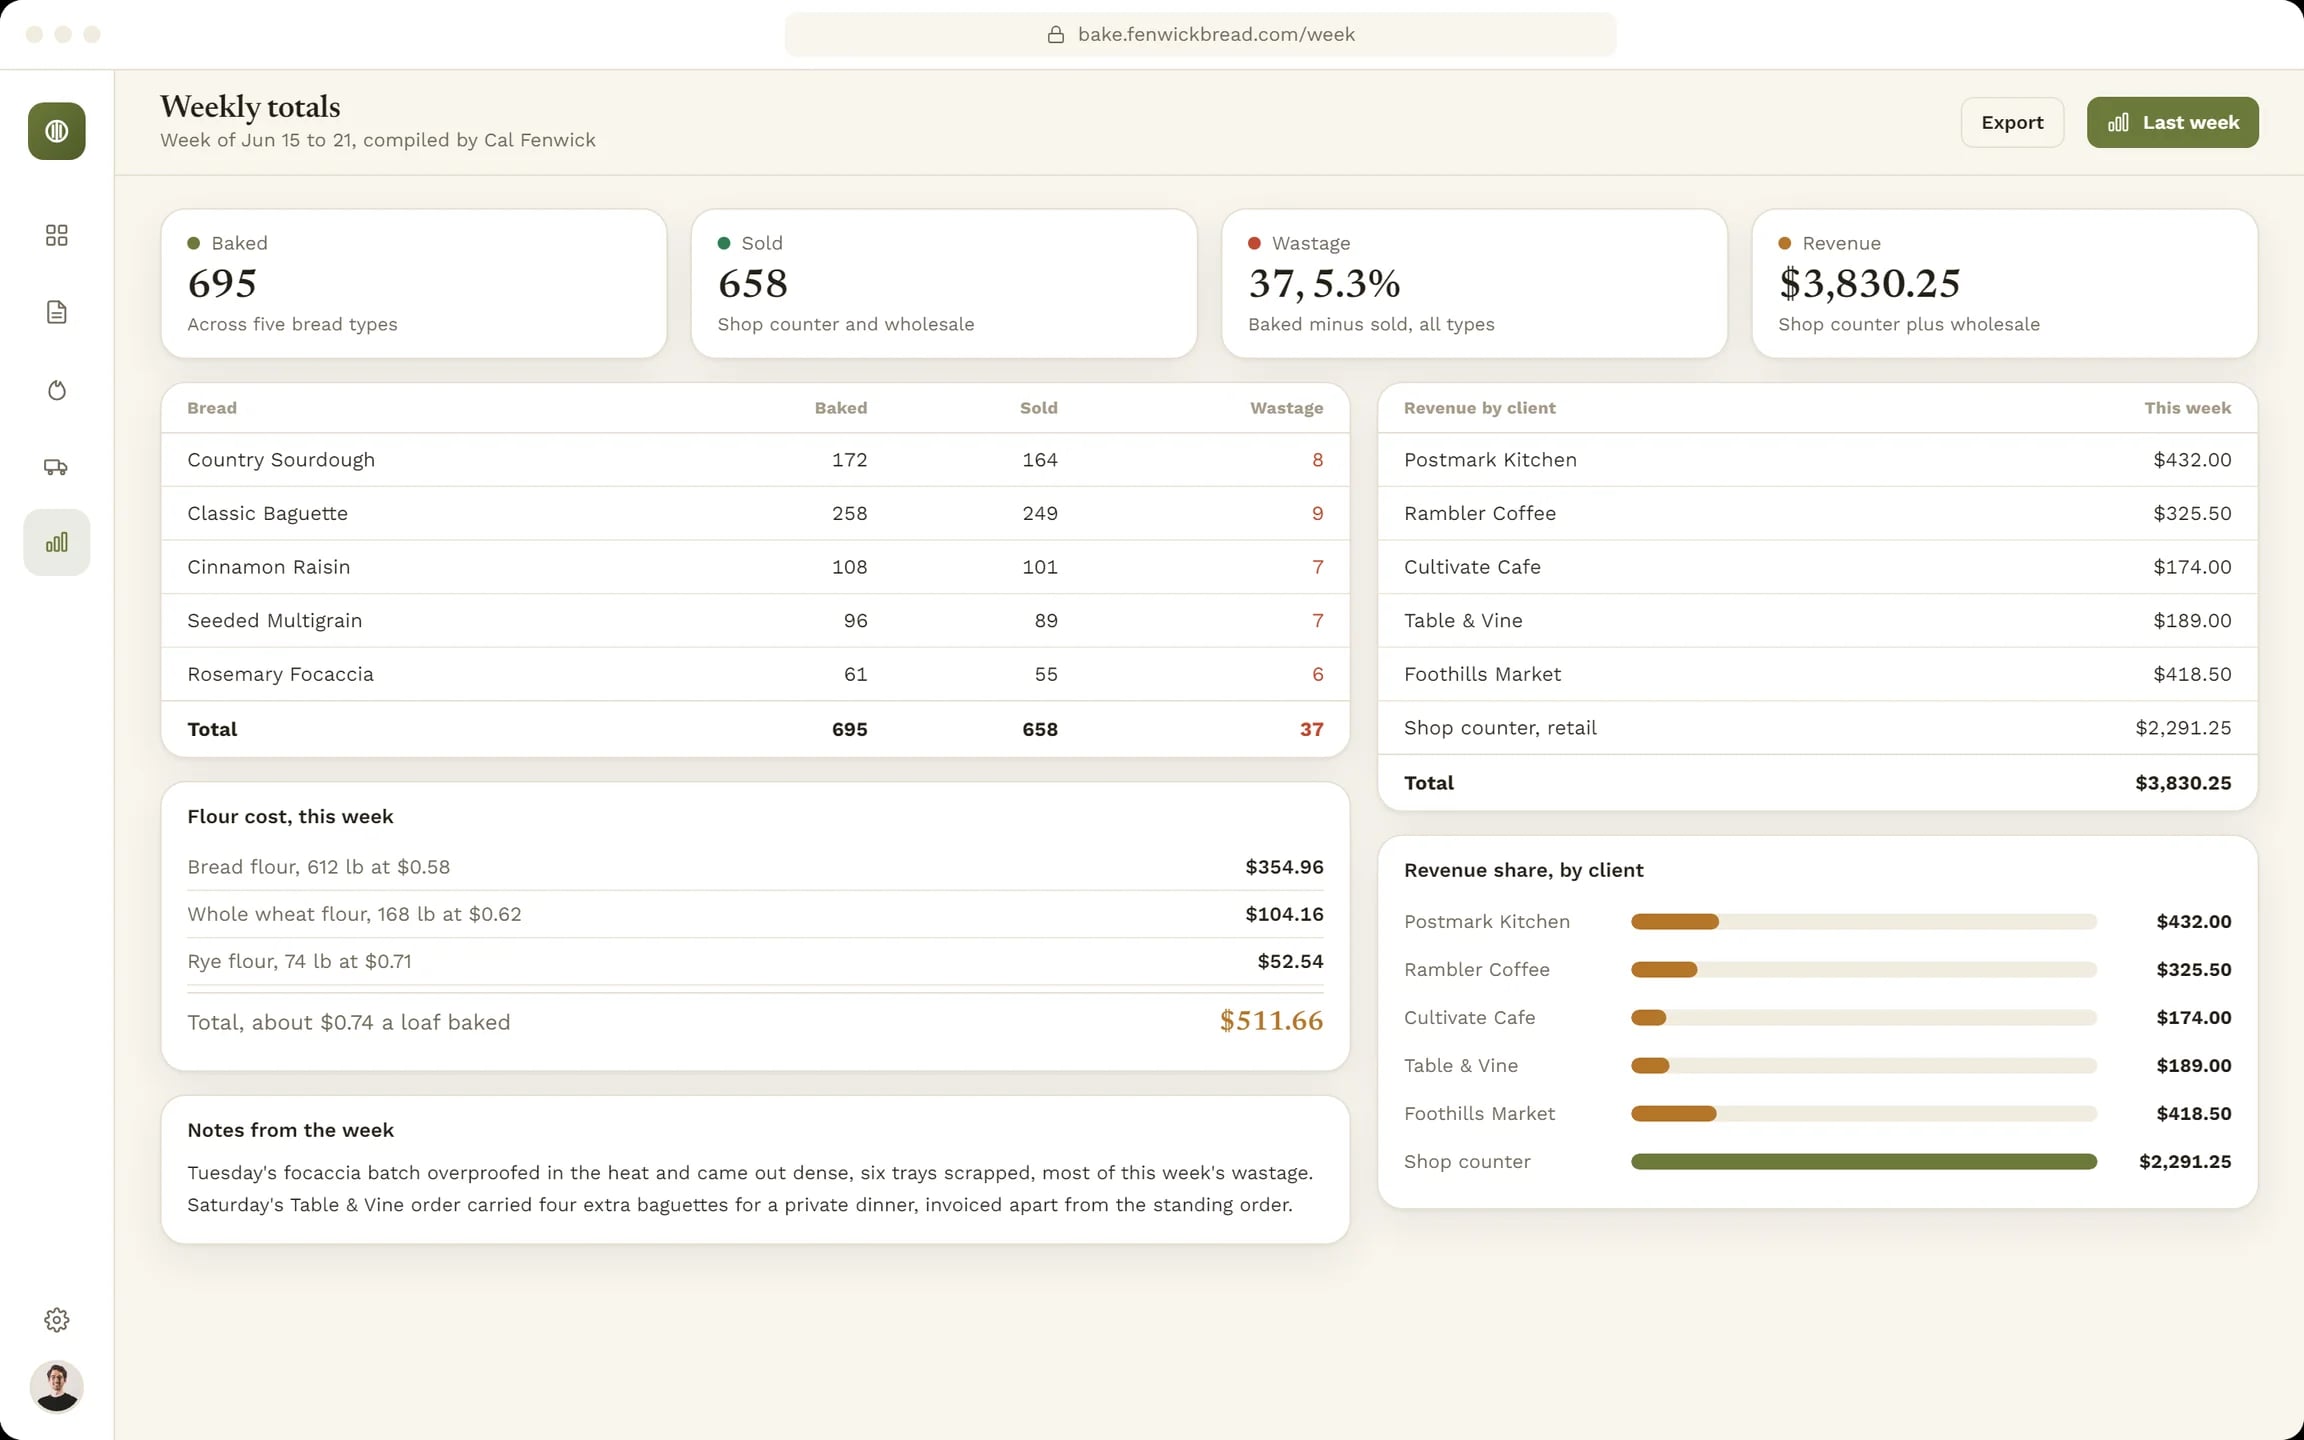Click Rye flour amount $52.54

click(x=1290, y=962)
